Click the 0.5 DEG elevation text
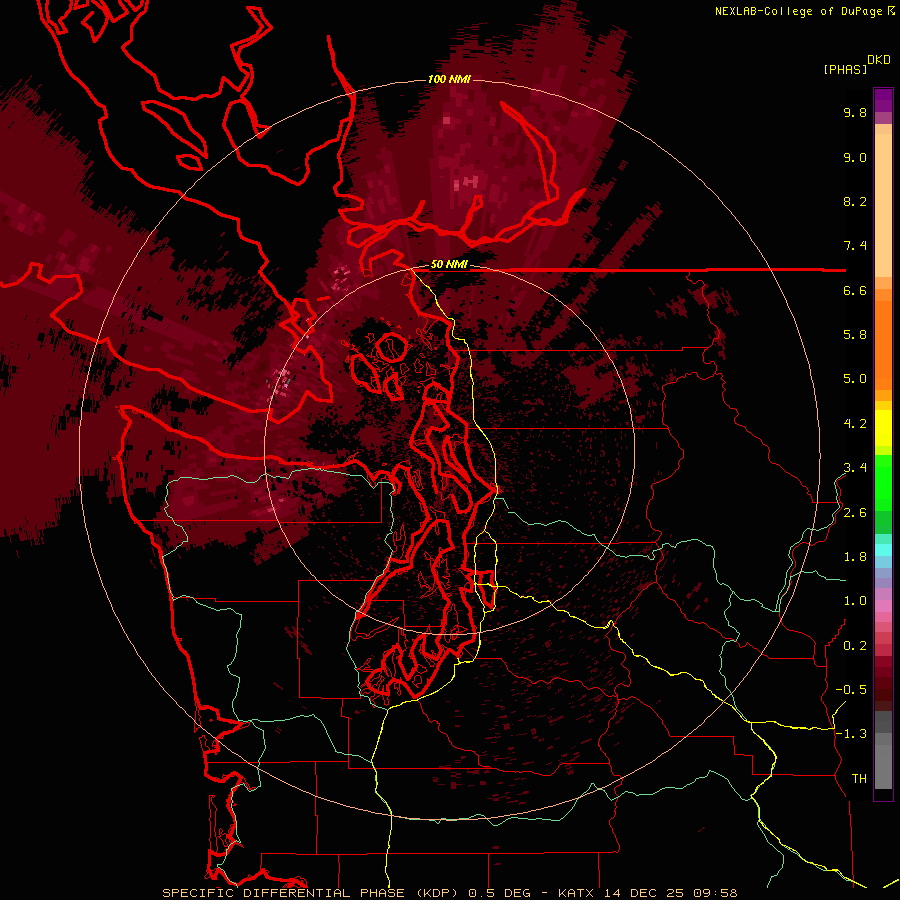 (499, 893)
